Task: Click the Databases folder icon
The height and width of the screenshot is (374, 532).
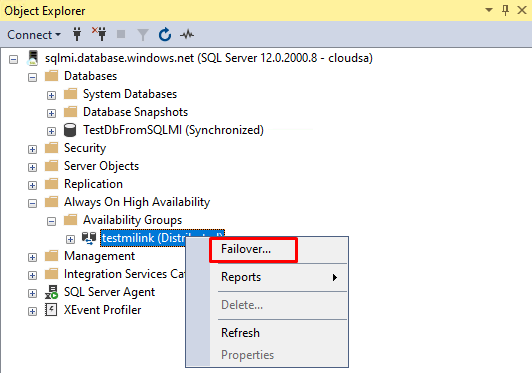Action: coord(52,76)
